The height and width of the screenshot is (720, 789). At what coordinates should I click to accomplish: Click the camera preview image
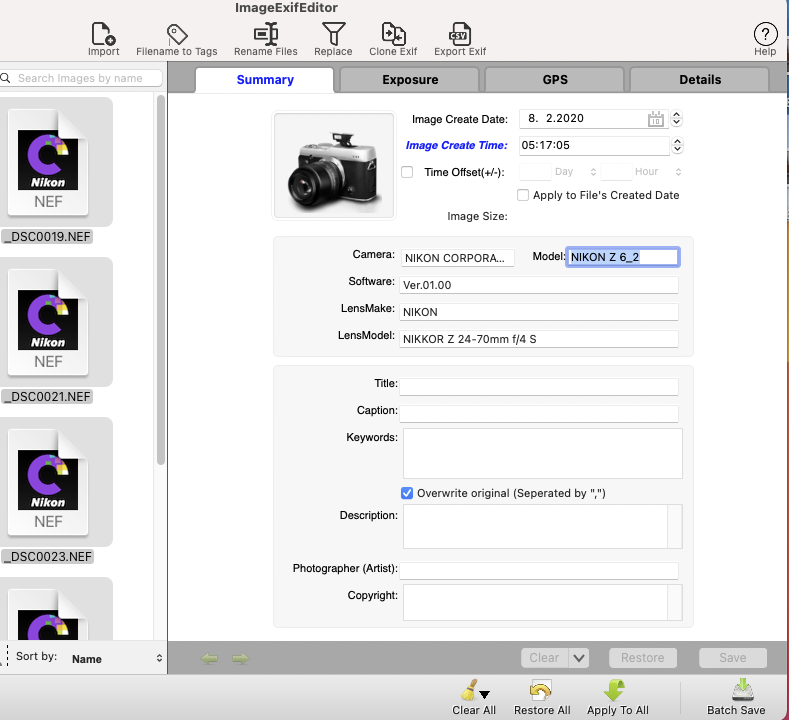(x=334, y=166)
